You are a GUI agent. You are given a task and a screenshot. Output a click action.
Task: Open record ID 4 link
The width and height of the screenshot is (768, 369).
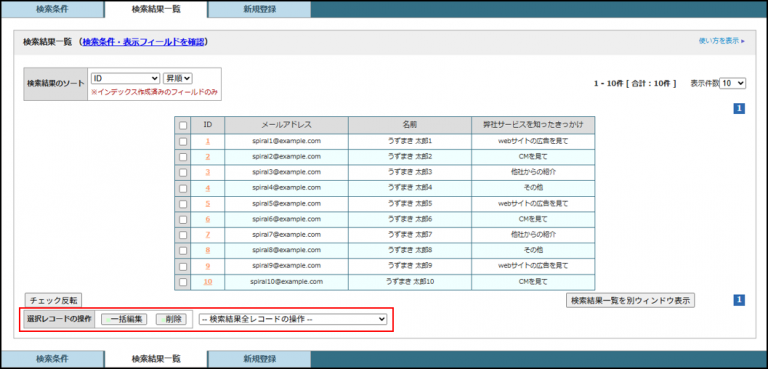point(208,188)
